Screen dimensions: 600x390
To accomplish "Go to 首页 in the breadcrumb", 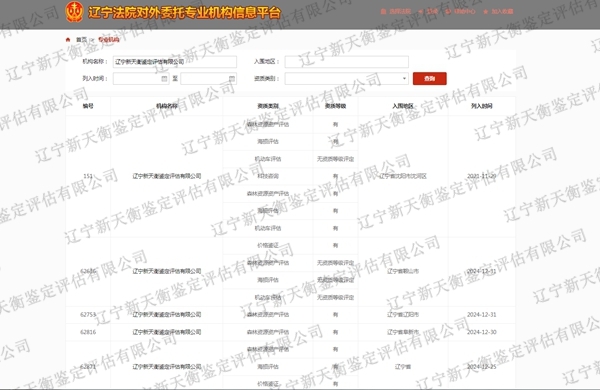I will coord(82,39).
